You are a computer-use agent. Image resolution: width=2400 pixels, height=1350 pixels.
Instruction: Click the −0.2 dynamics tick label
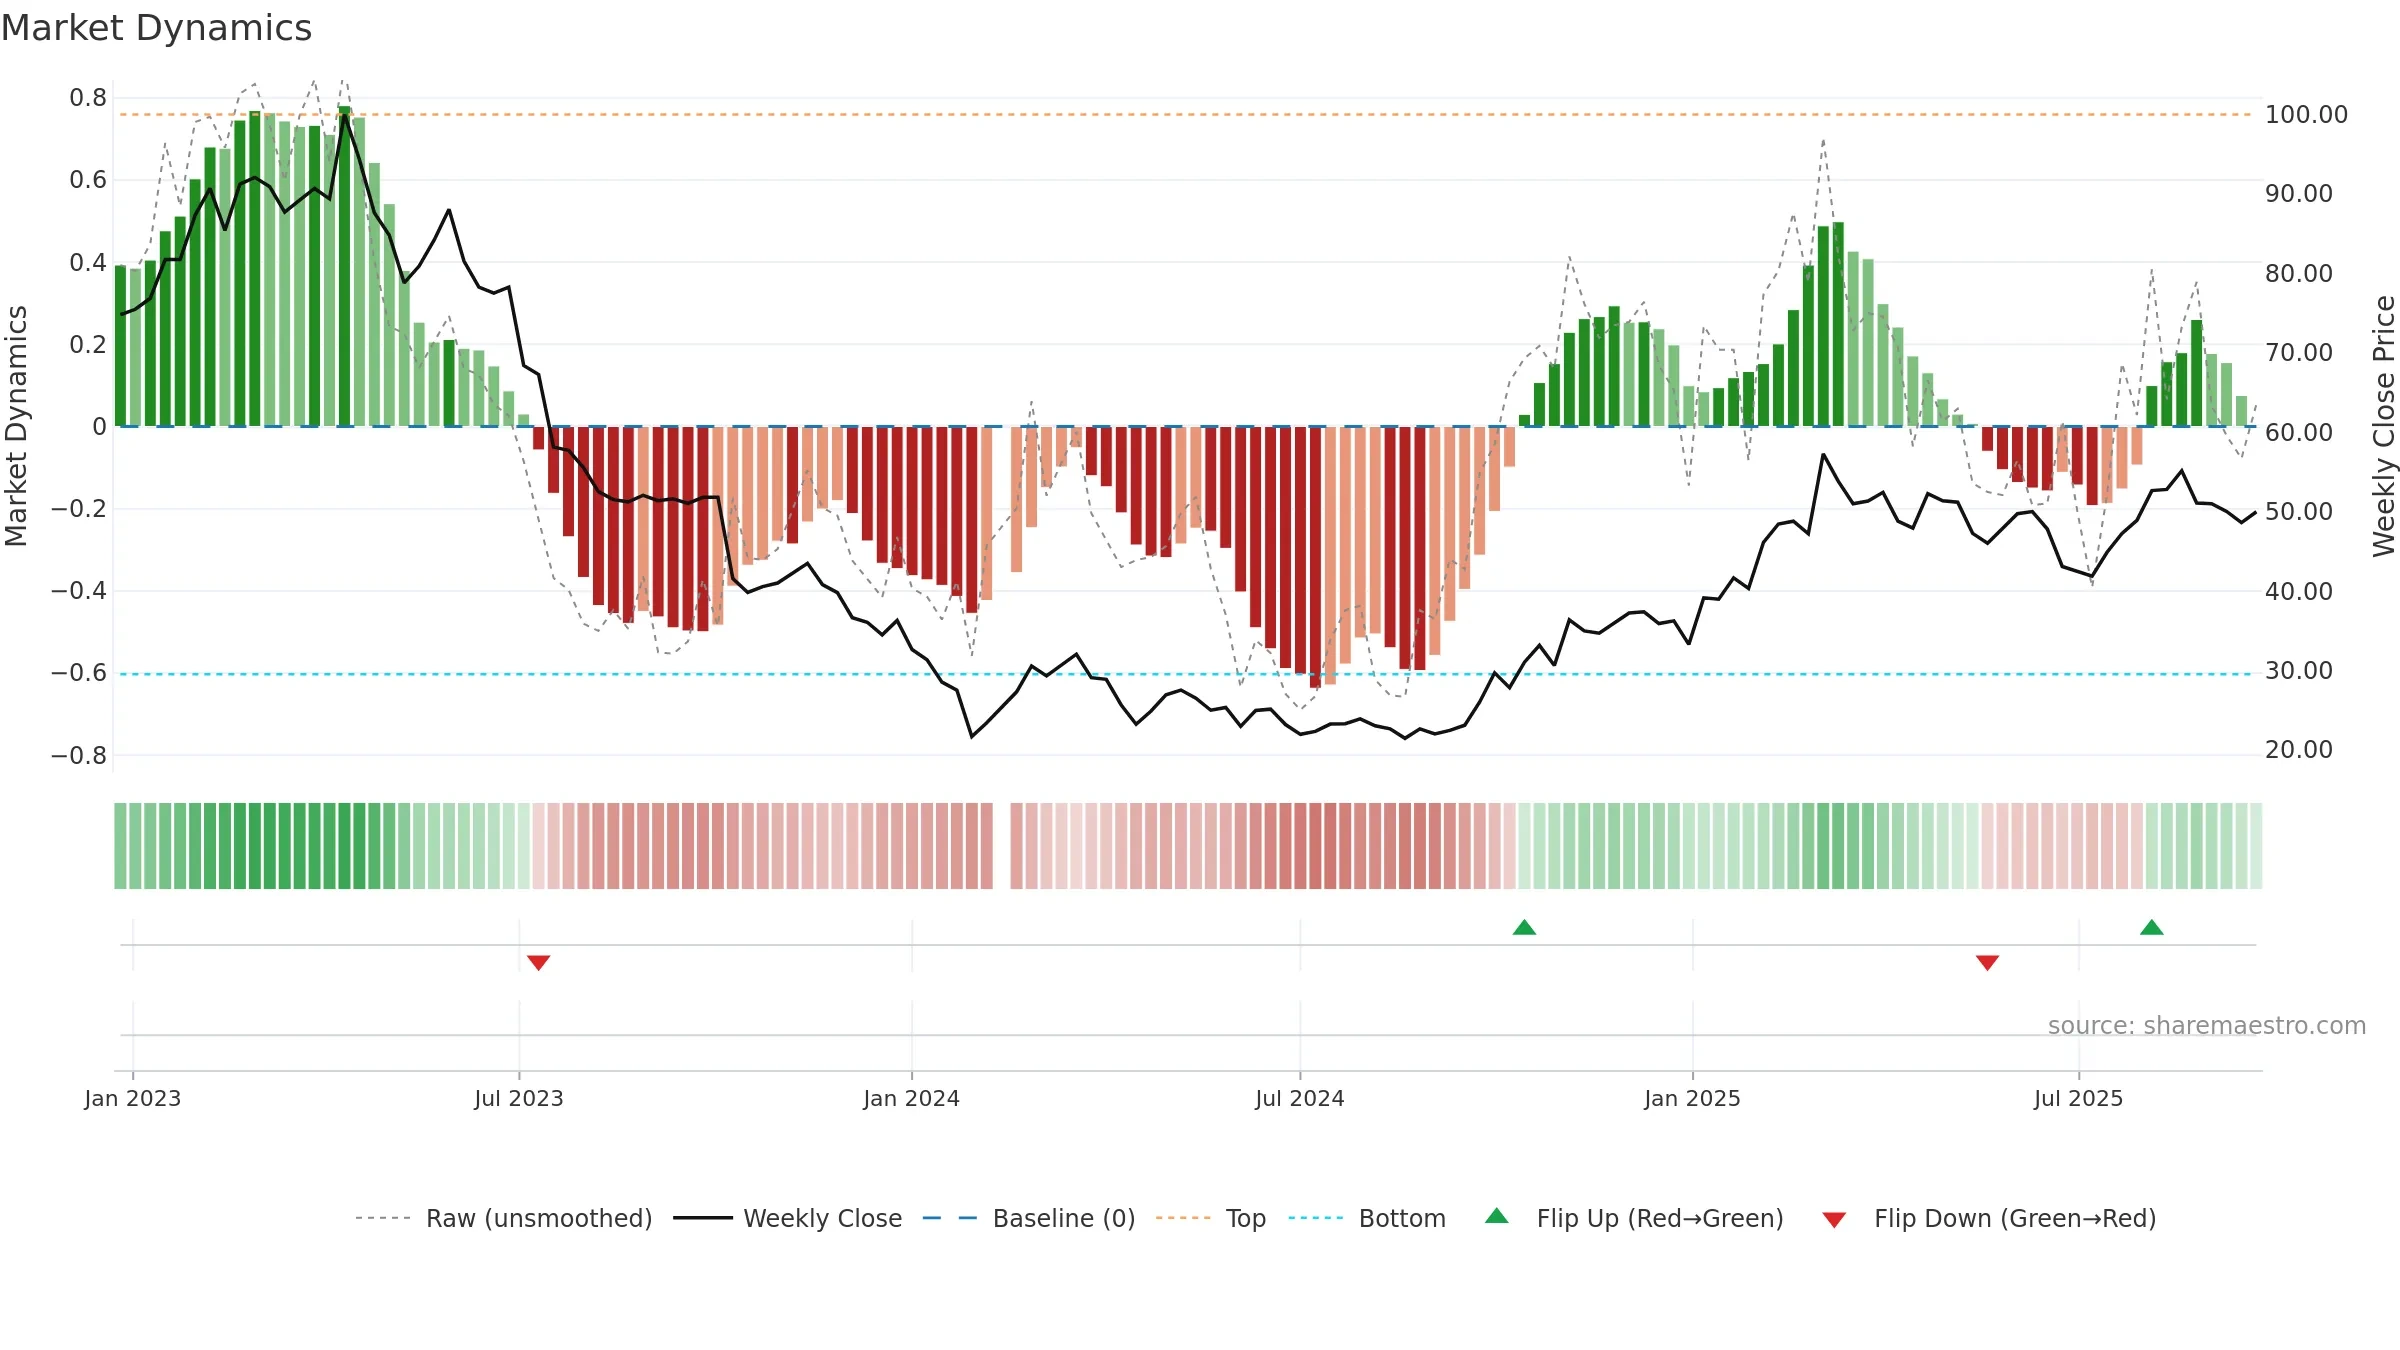point(78,508)
